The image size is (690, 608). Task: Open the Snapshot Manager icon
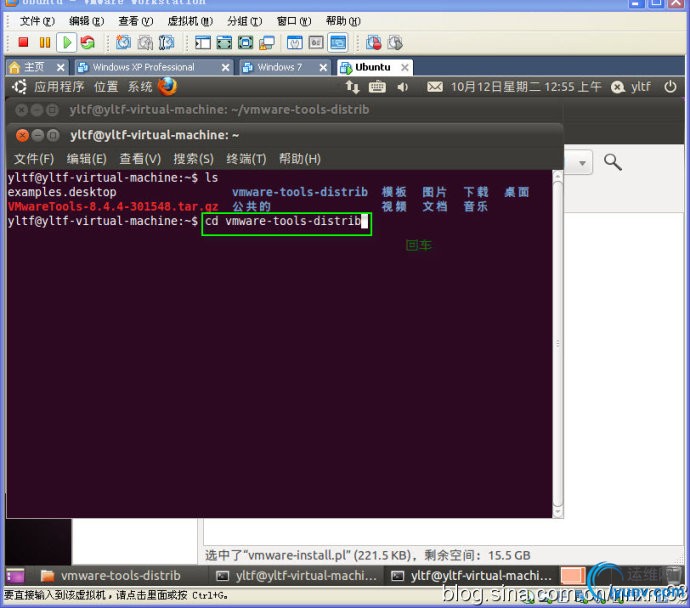click(166, 43)
